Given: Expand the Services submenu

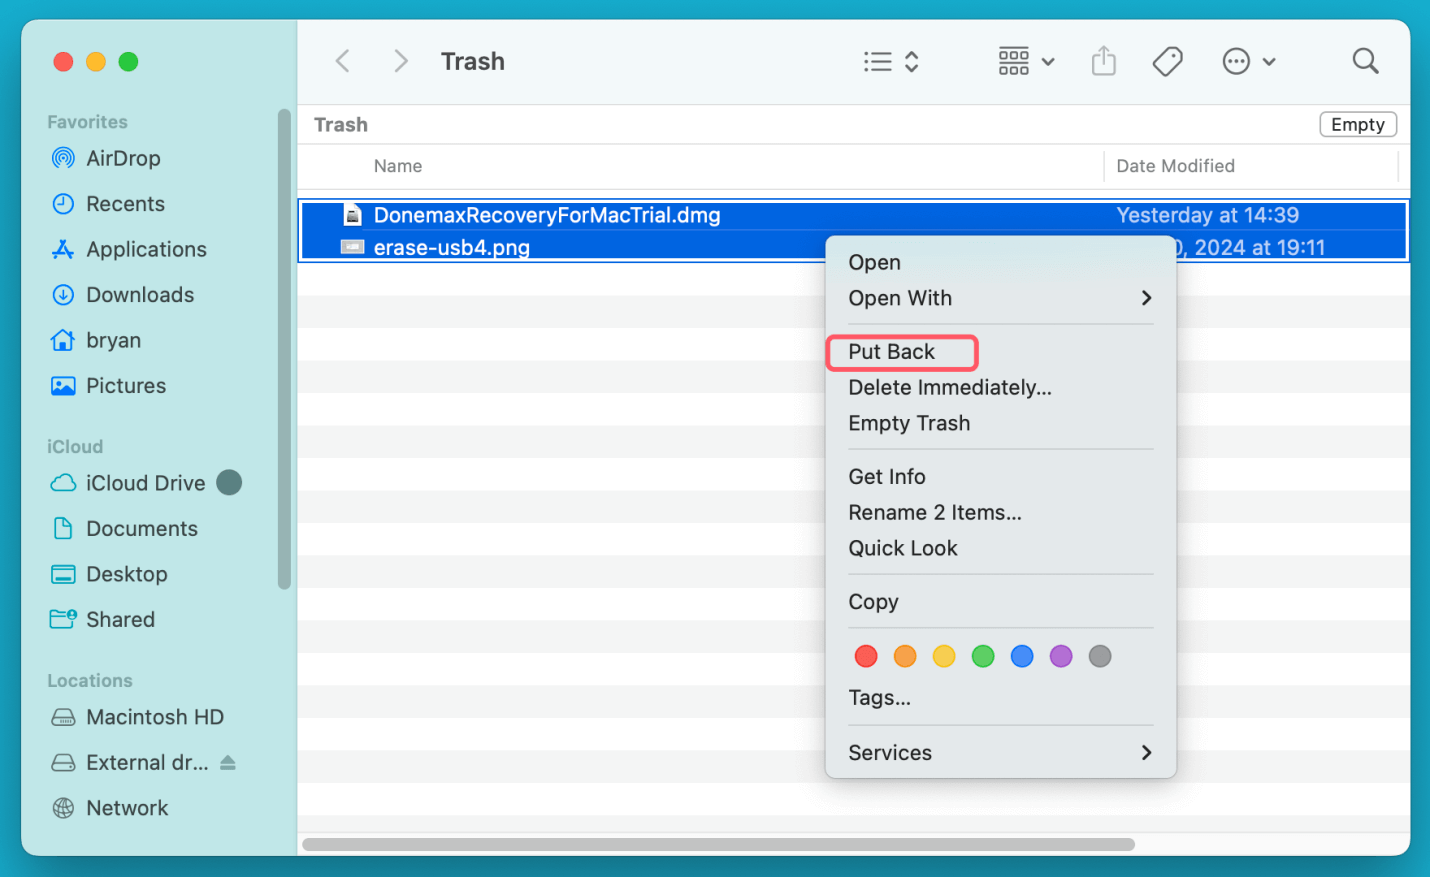Looking at the screenshot, I should coord(890,753).
